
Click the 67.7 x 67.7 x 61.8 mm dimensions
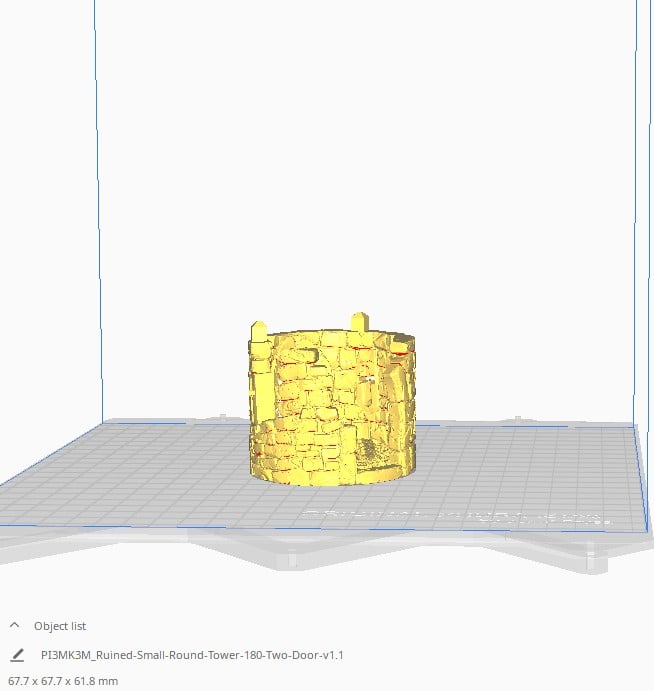[62, 681]
